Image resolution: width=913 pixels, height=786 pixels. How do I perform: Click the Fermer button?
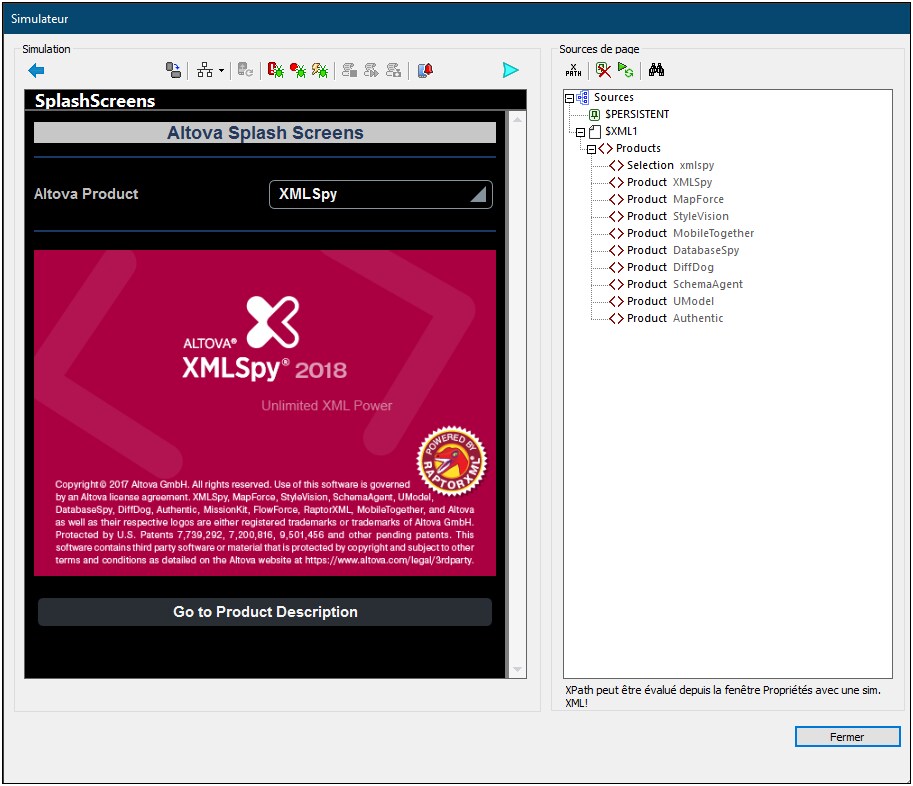coord(847,737)
